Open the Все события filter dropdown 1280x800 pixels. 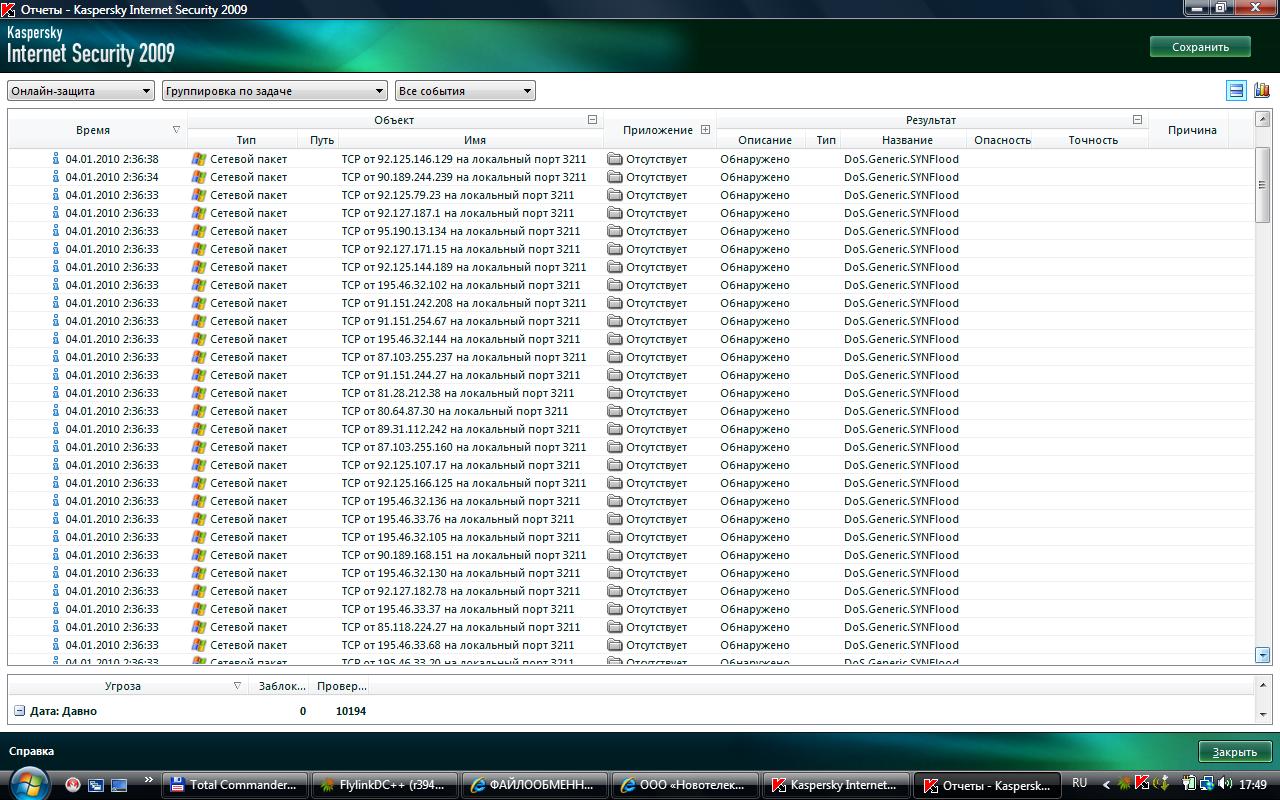[x=465, y=91]
